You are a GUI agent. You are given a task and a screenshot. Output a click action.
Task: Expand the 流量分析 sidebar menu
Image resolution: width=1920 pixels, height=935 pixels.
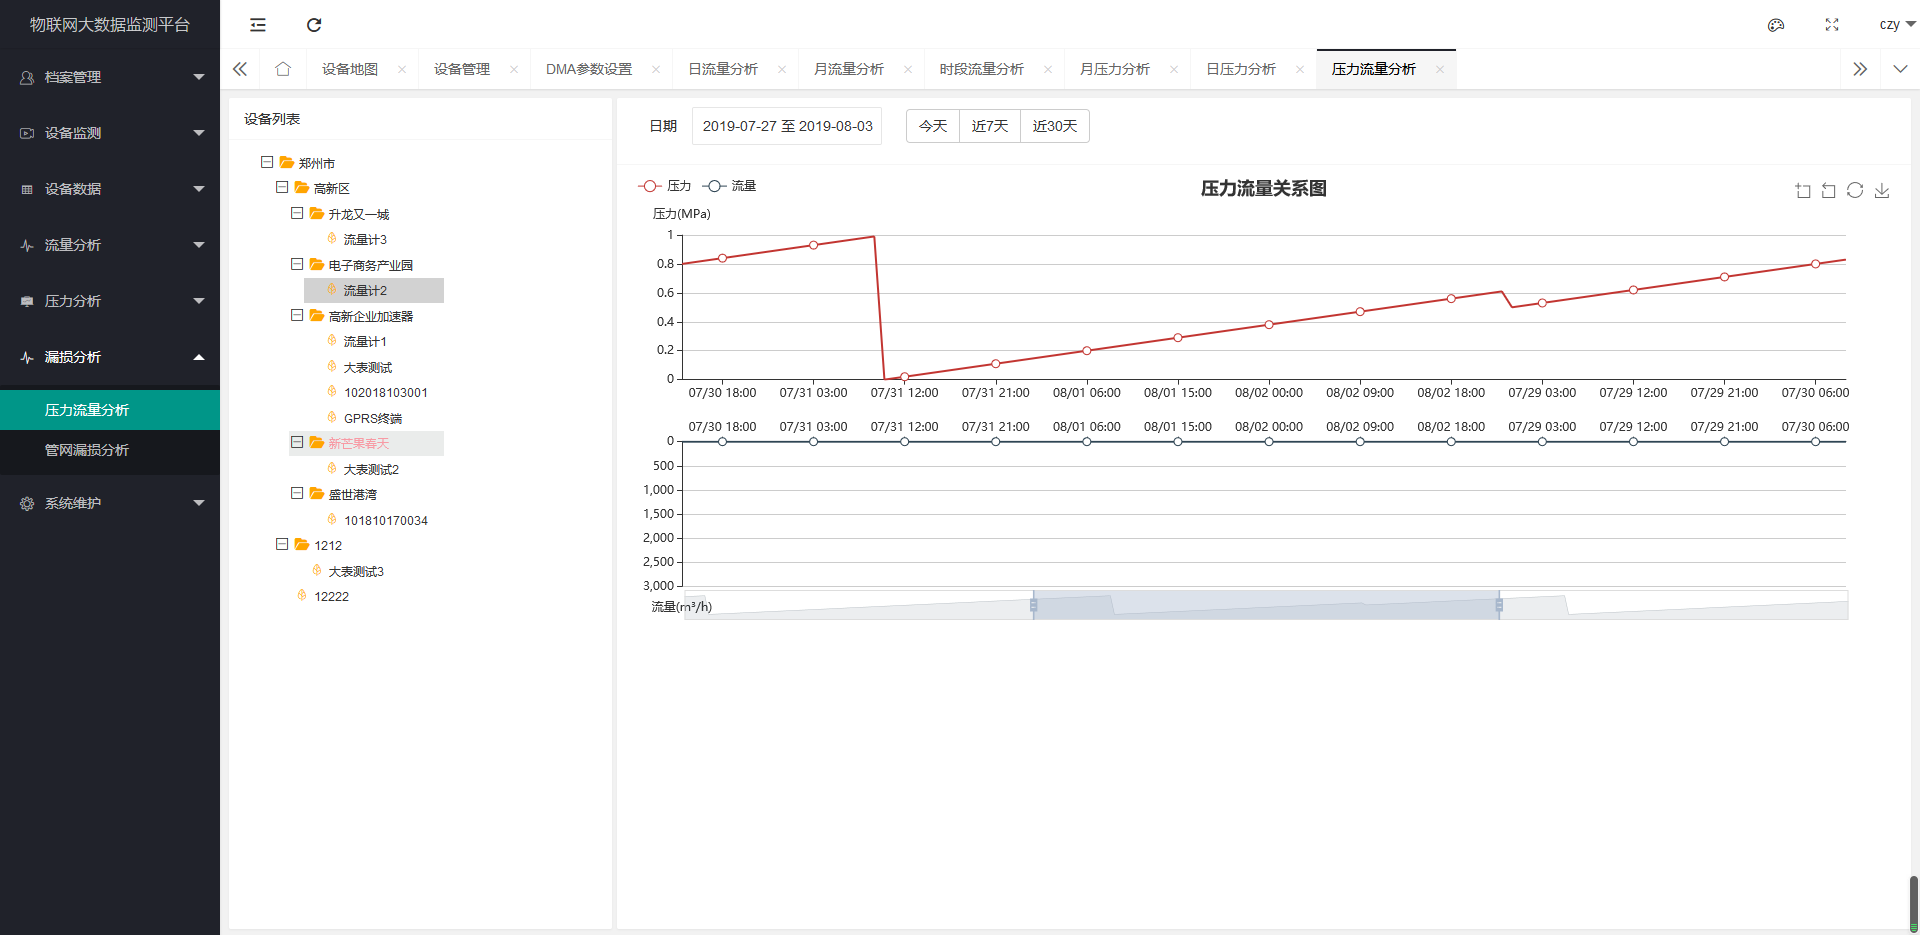click(110, 245)
